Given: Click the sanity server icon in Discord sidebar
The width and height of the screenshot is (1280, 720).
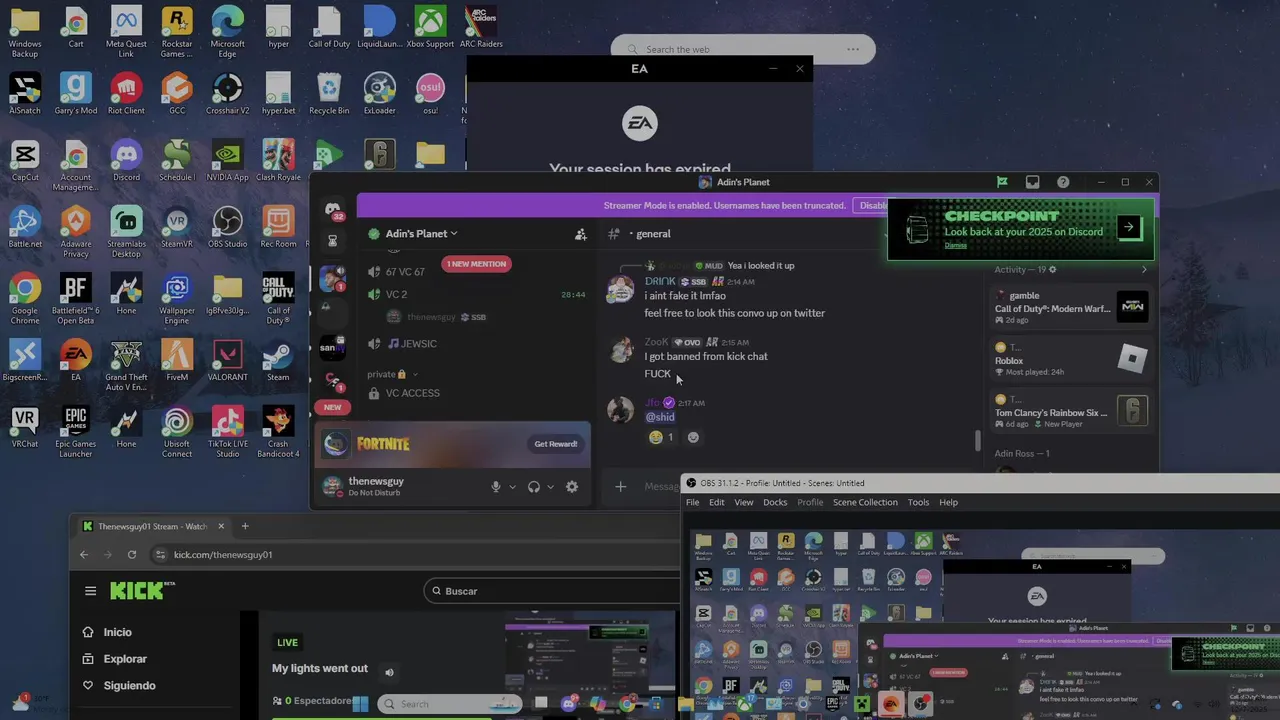Looking at the screenshot, I should [332, 347].
